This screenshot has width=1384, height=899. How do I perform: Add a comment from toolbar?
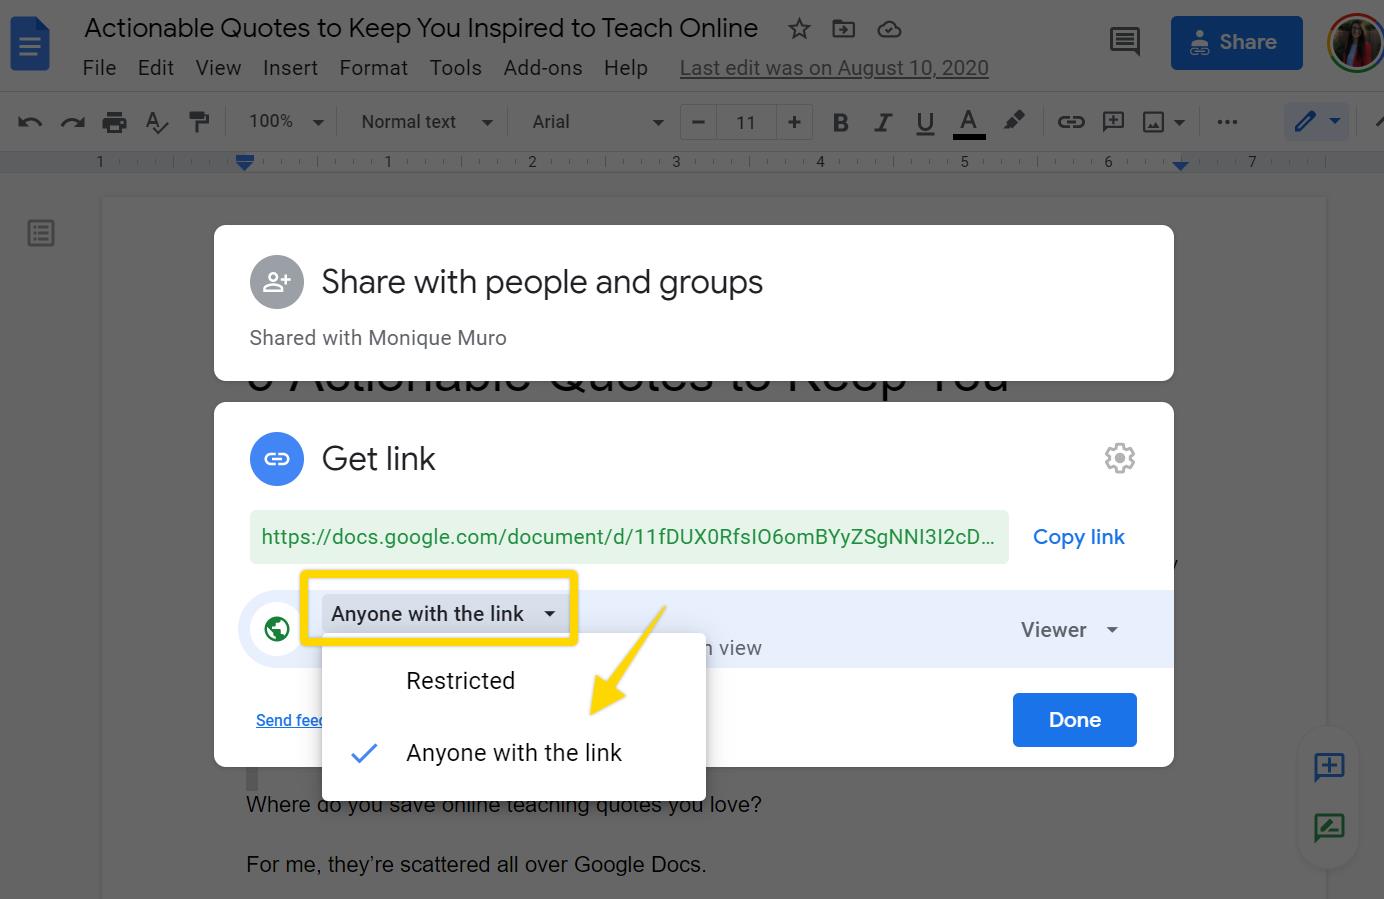click(x=1113, y=122)
